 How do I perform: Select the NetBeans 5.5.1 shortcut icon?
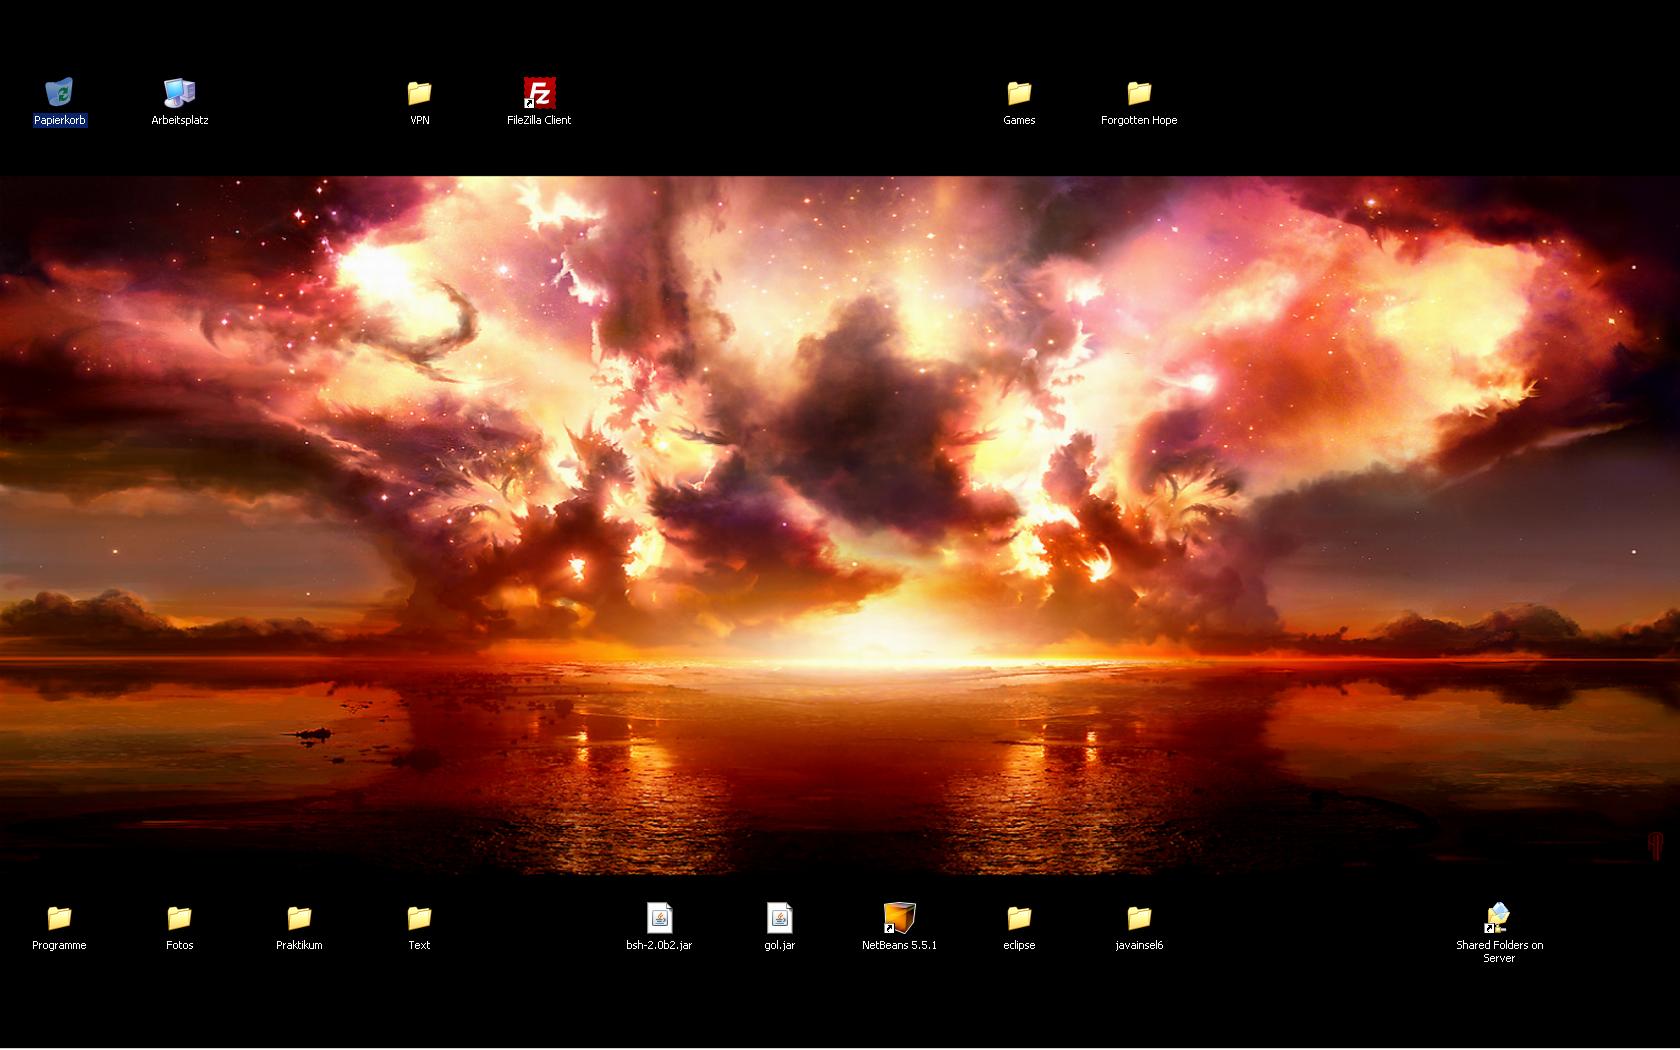coord(899,918)
